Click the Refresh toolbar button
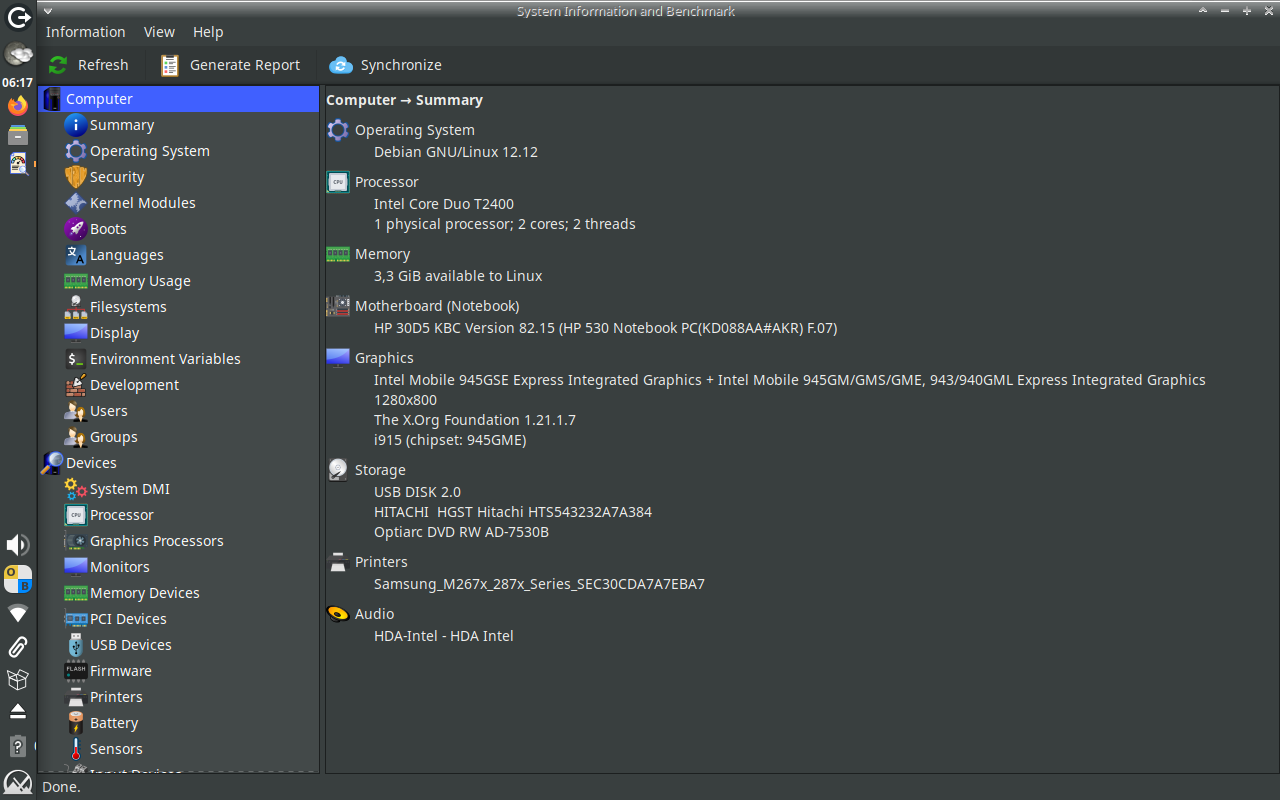 coord(89,65)
